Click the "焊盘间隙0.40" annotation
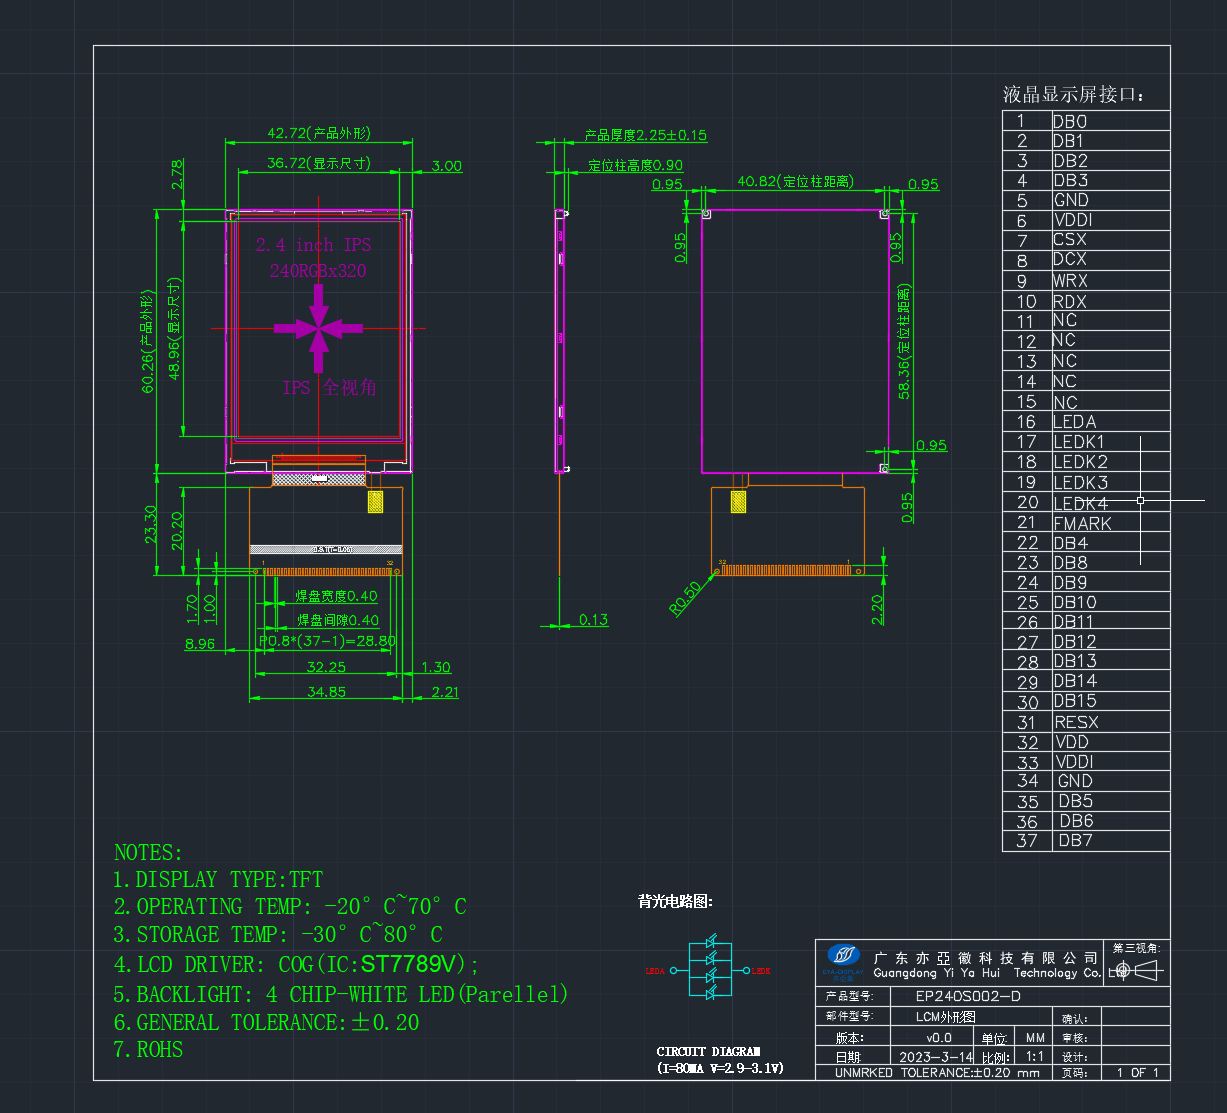This screenshot has width=1227, height=1113. click(338, 620)
